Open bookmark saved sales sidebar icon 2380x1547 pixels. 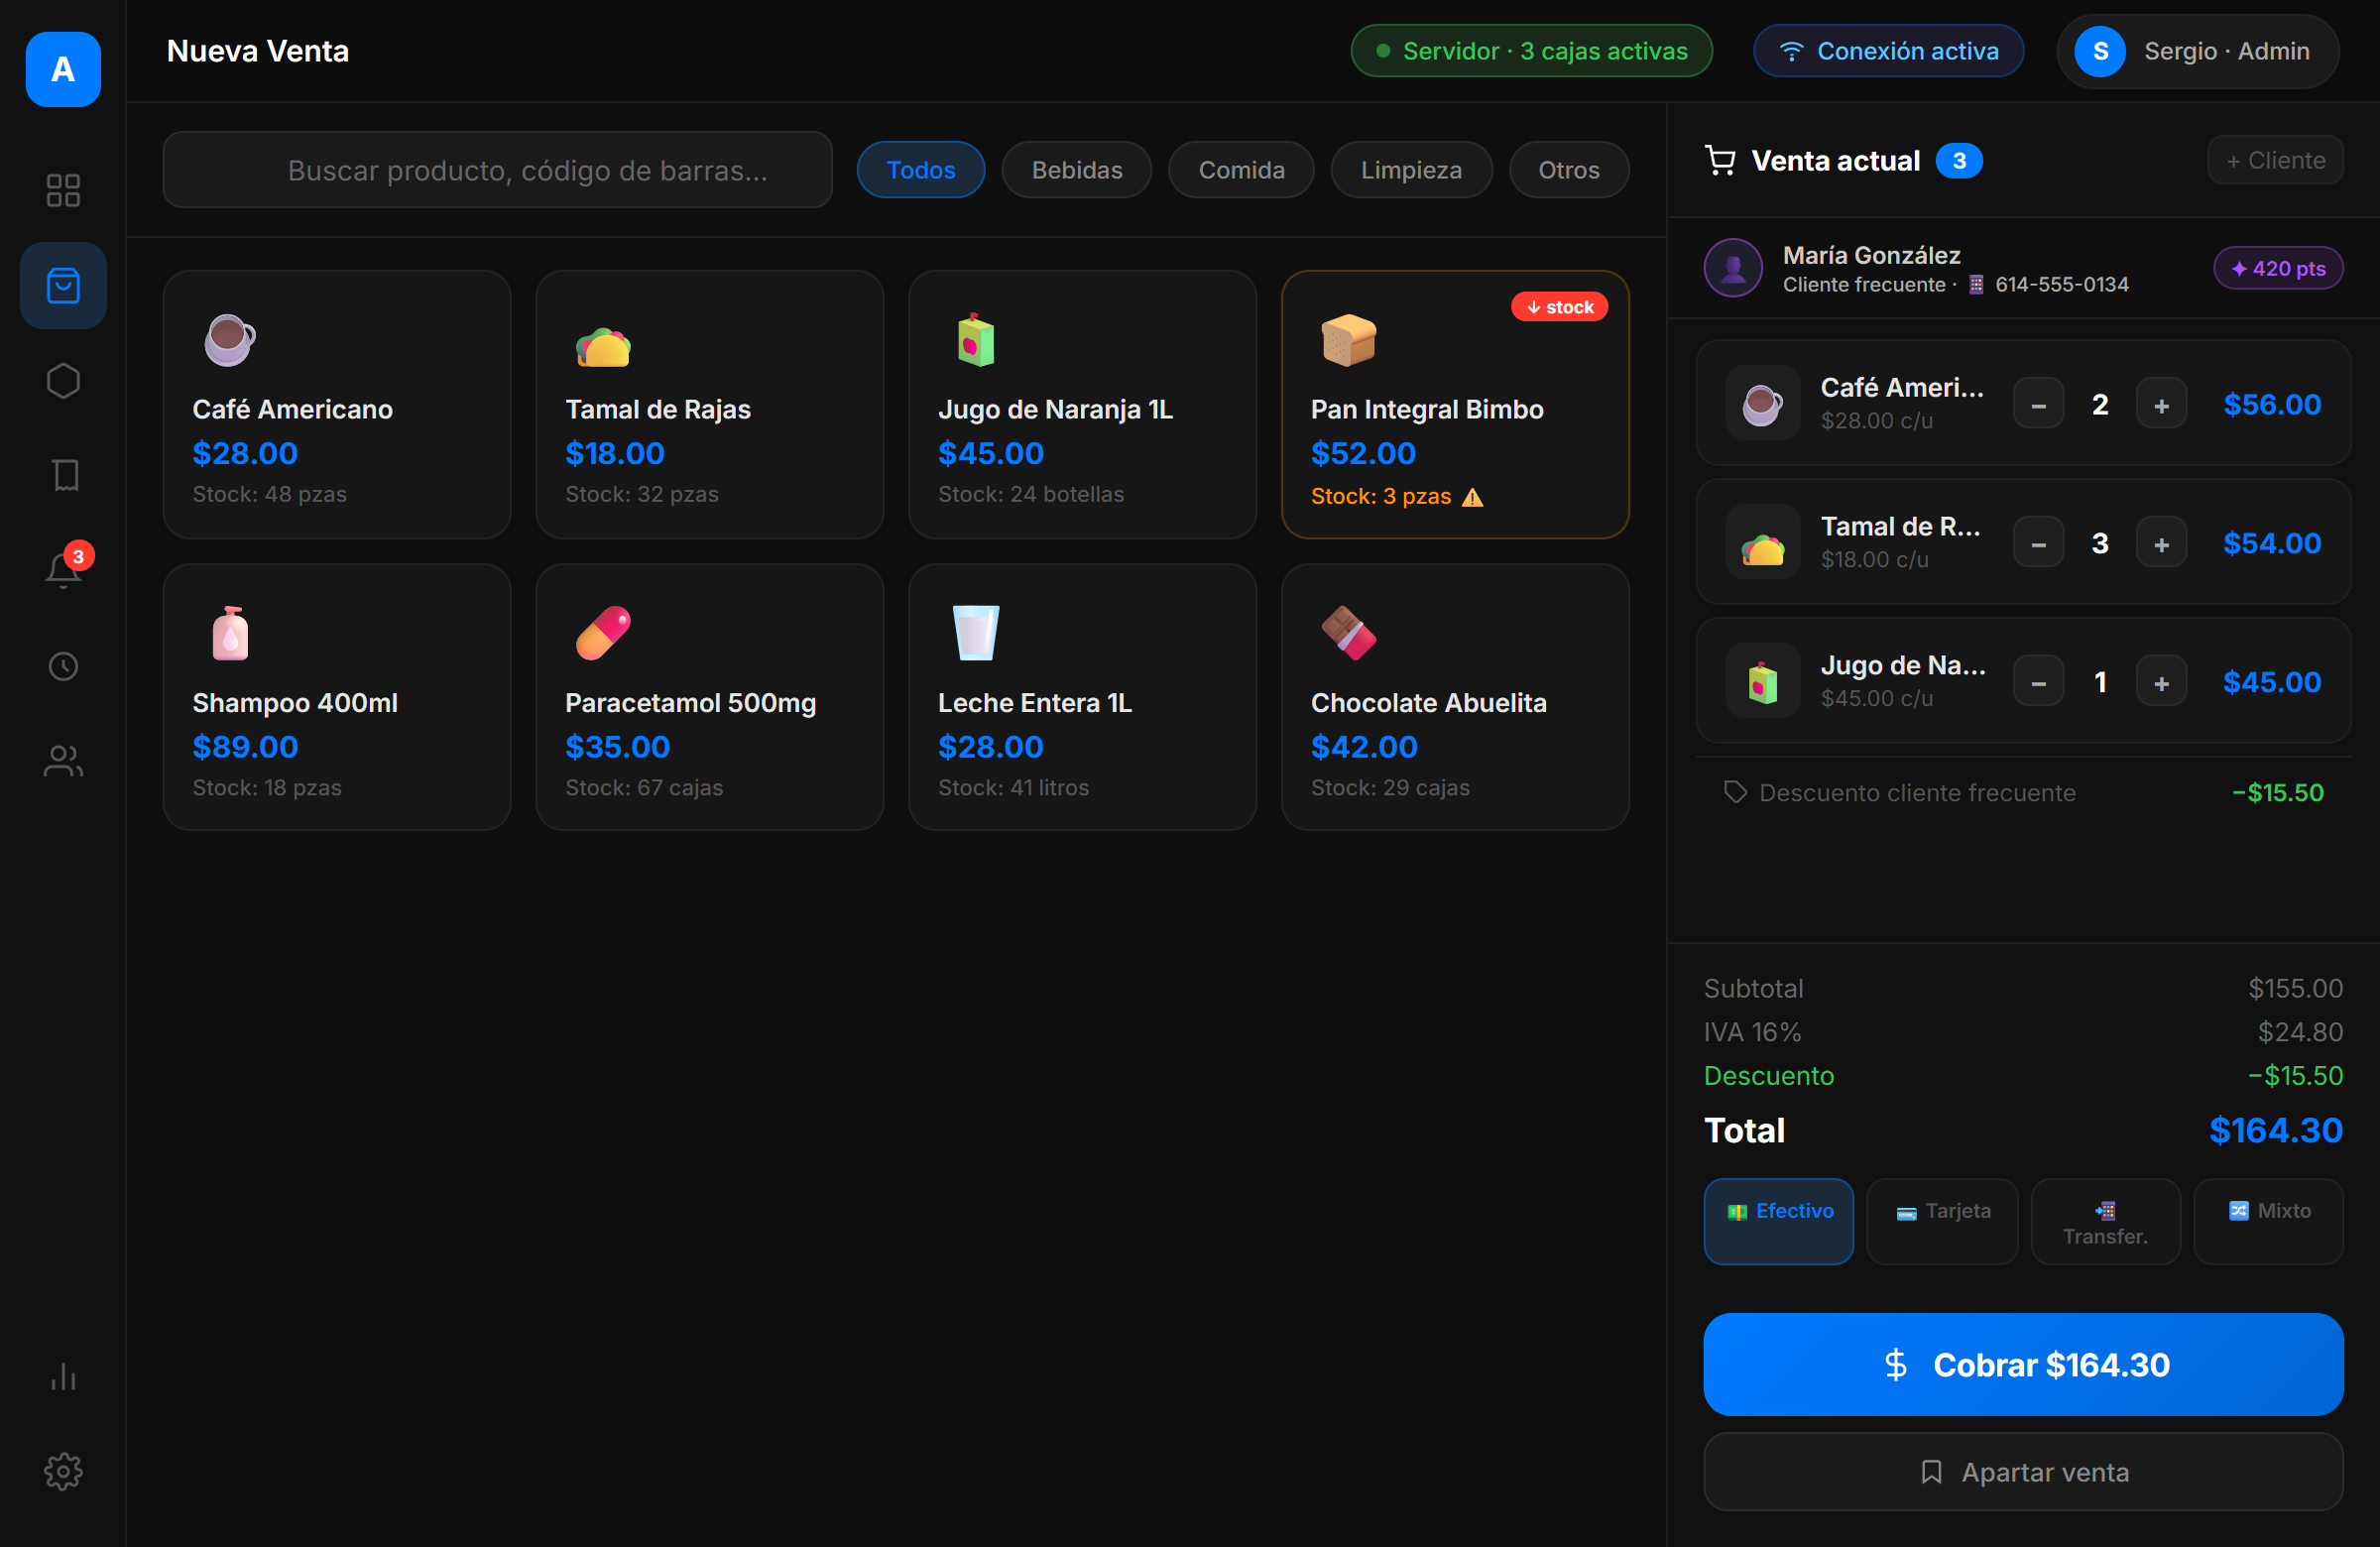63,475
